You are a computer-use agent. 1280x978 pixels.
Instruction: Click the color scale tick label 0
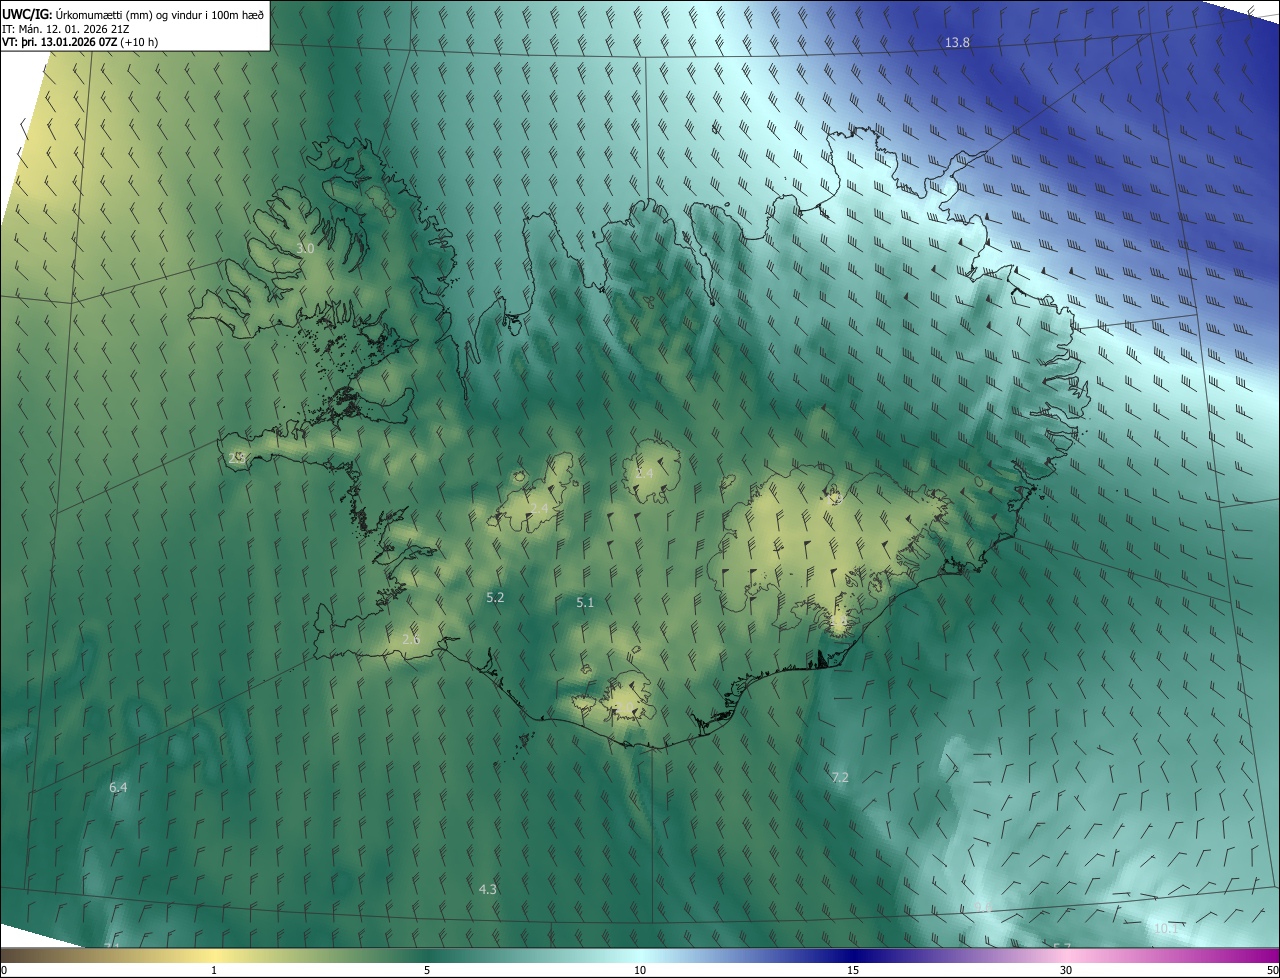pos(4,970)
